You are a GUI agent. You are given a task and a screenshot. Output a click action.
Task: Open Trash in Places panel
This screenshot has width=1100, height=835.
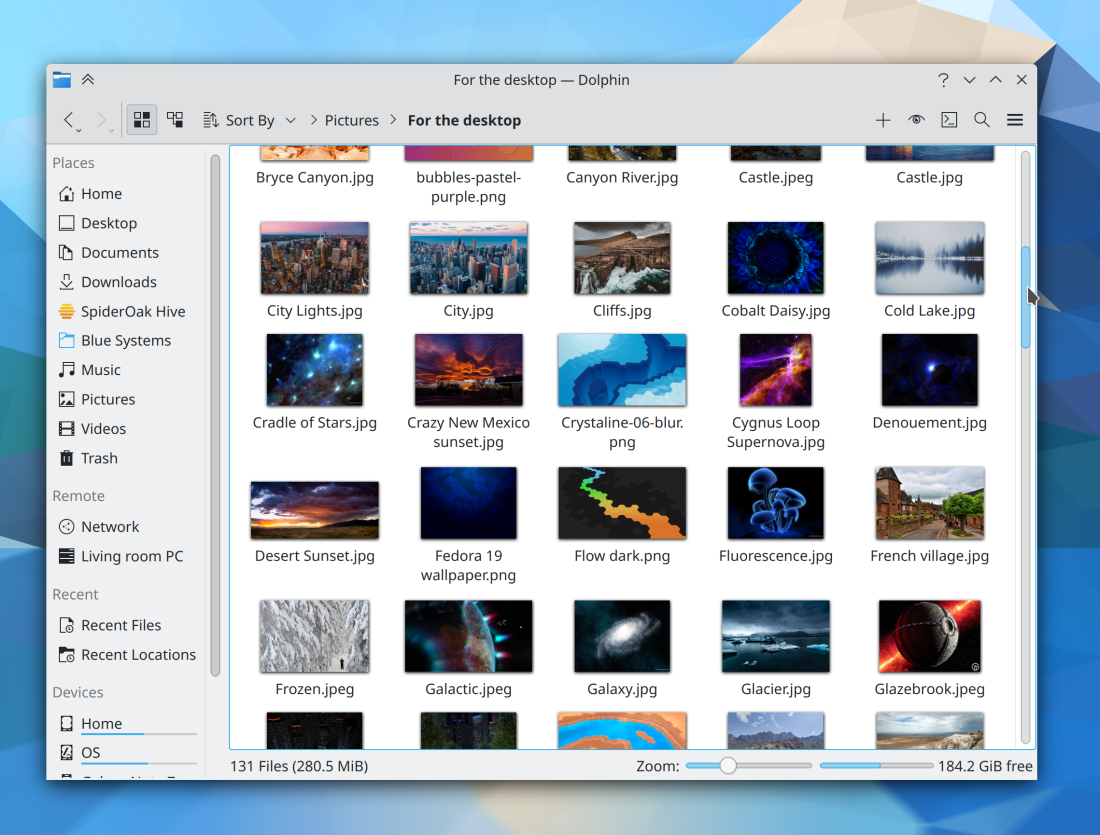tap(99, 458)
